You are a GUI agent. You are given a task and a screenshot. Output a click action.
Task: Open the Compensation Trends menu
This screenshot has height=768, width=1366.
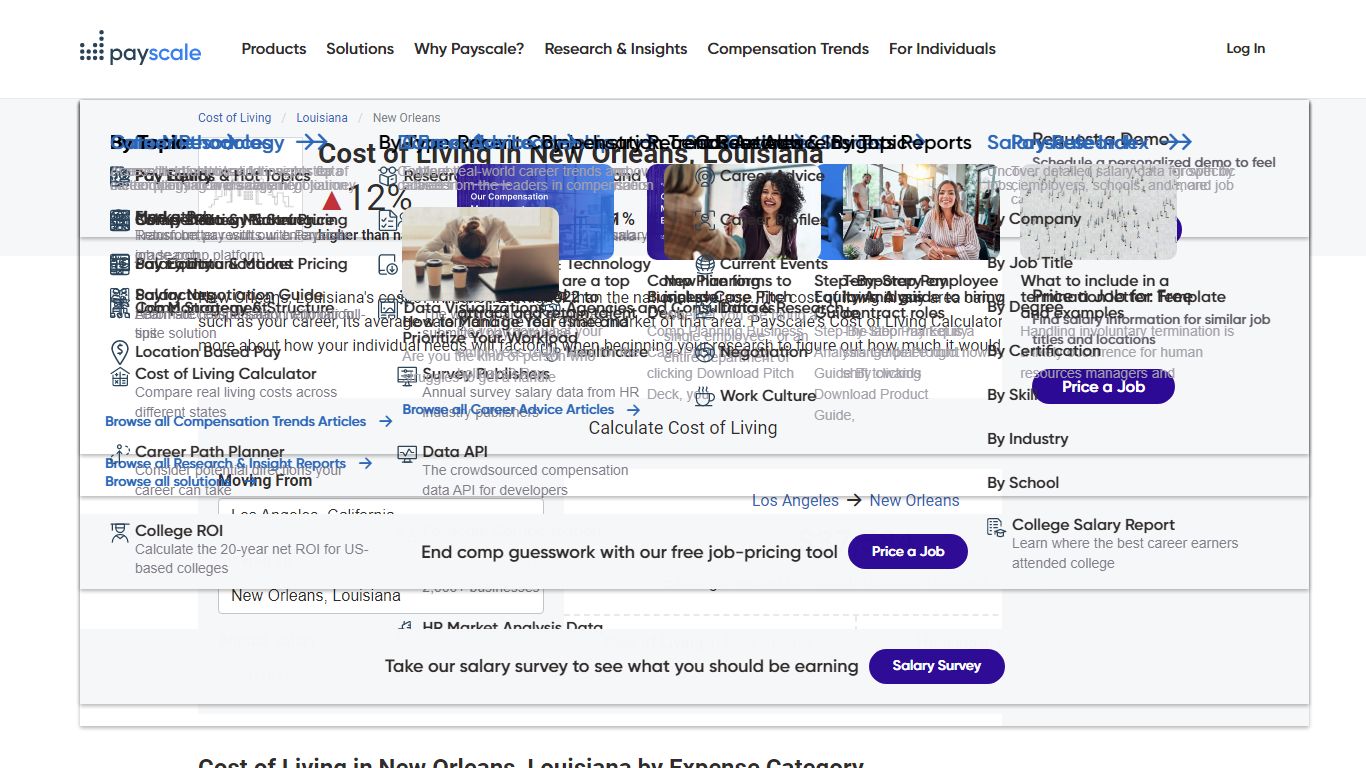[788, 49]
